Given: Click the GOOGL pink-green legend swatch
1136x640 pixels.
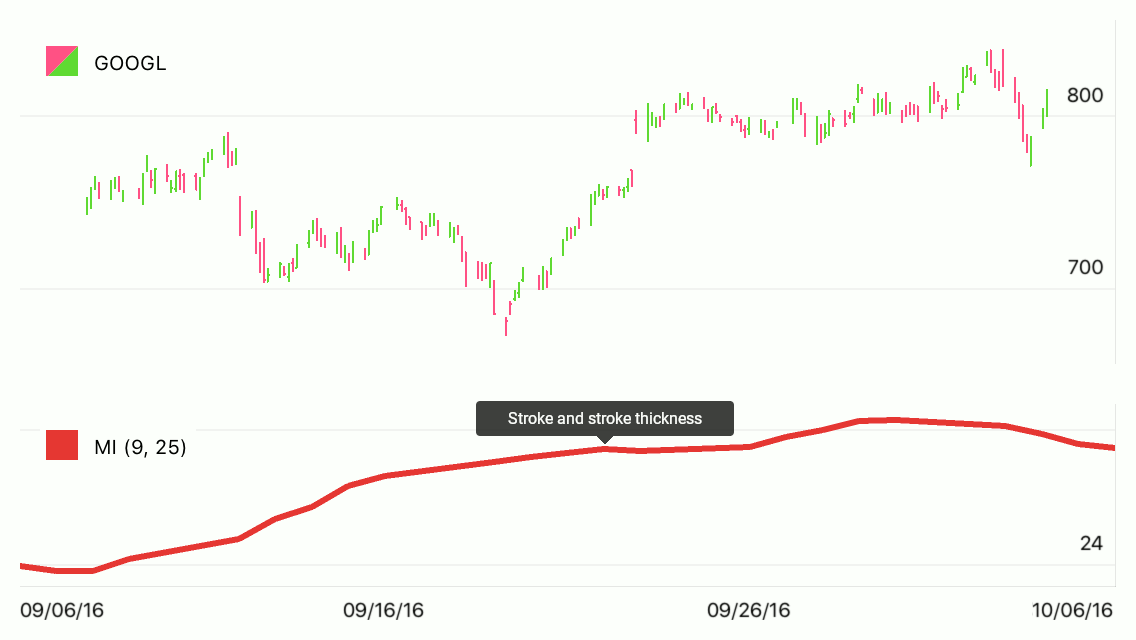Looking at the screenshot, I should tap(62, 62).
